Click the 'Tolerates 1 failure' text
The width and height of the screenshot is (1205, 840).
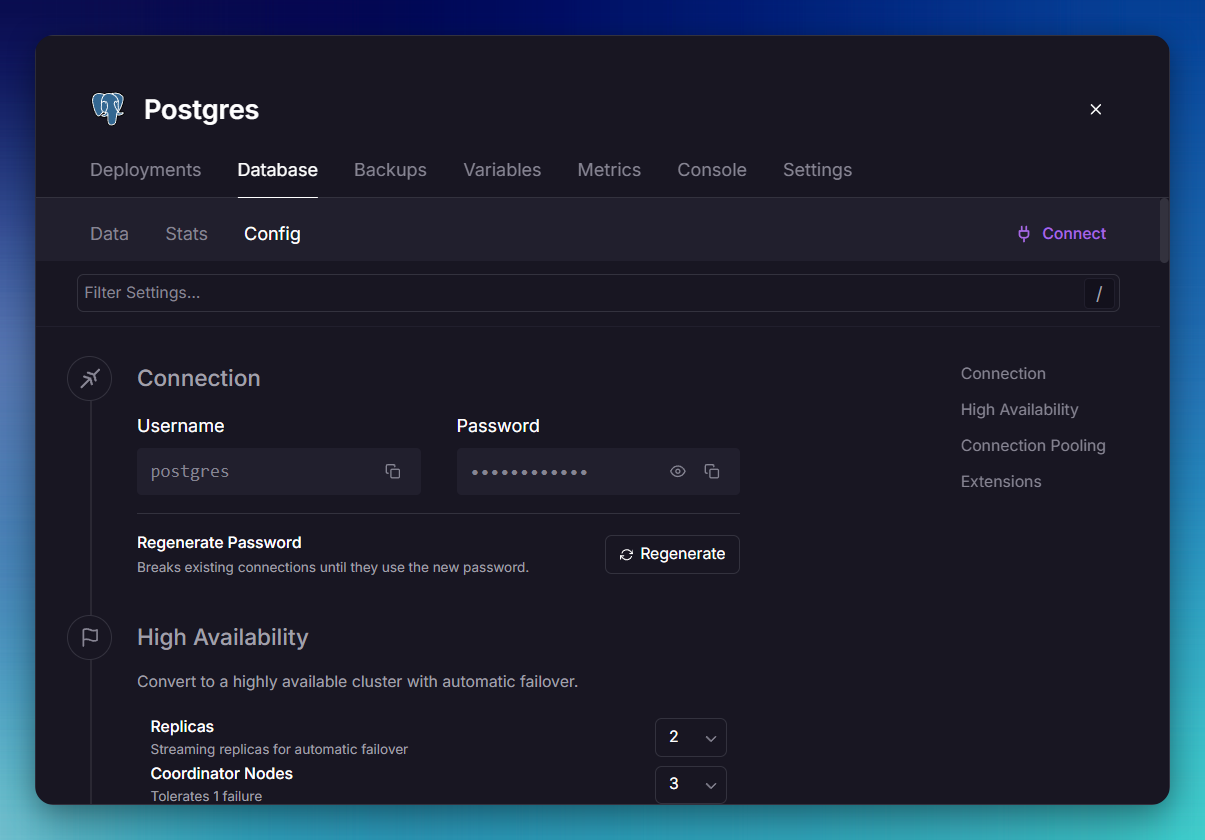pyautogui.click(x=206, y=797)
